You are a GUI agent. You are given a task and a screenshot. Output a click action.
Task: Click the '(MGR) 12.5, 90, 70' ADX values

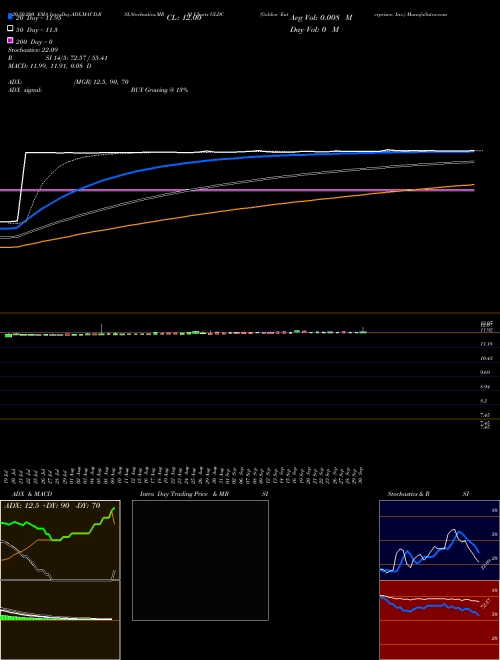[101, 82]
